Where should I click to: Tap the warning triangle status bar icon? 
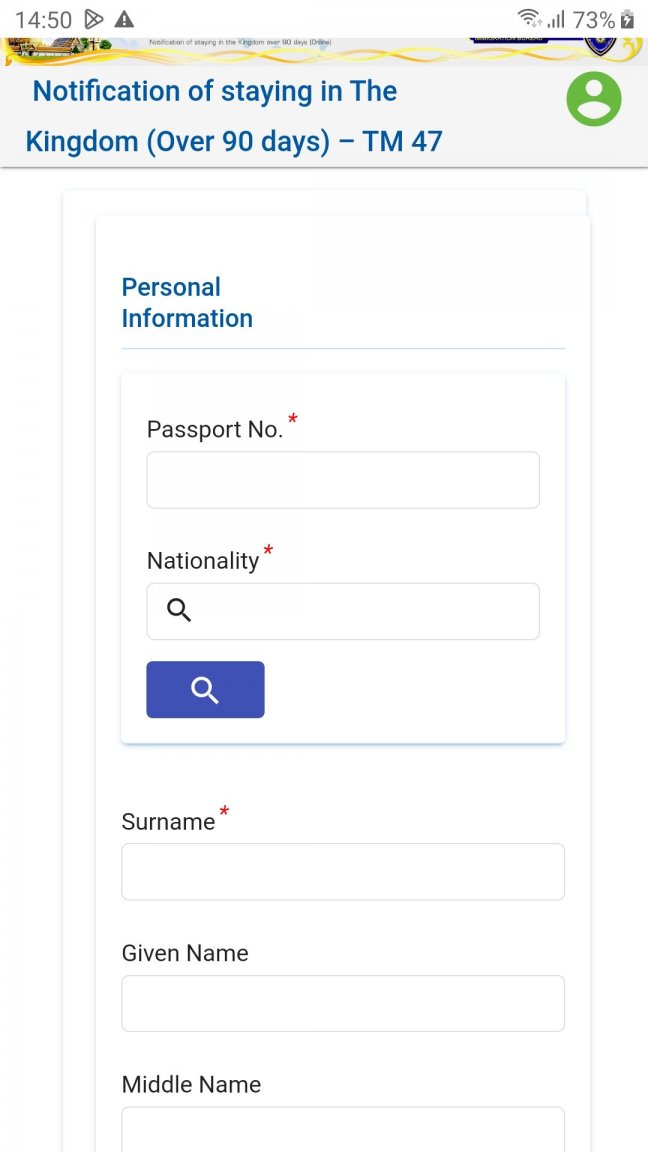pos(124,19)
